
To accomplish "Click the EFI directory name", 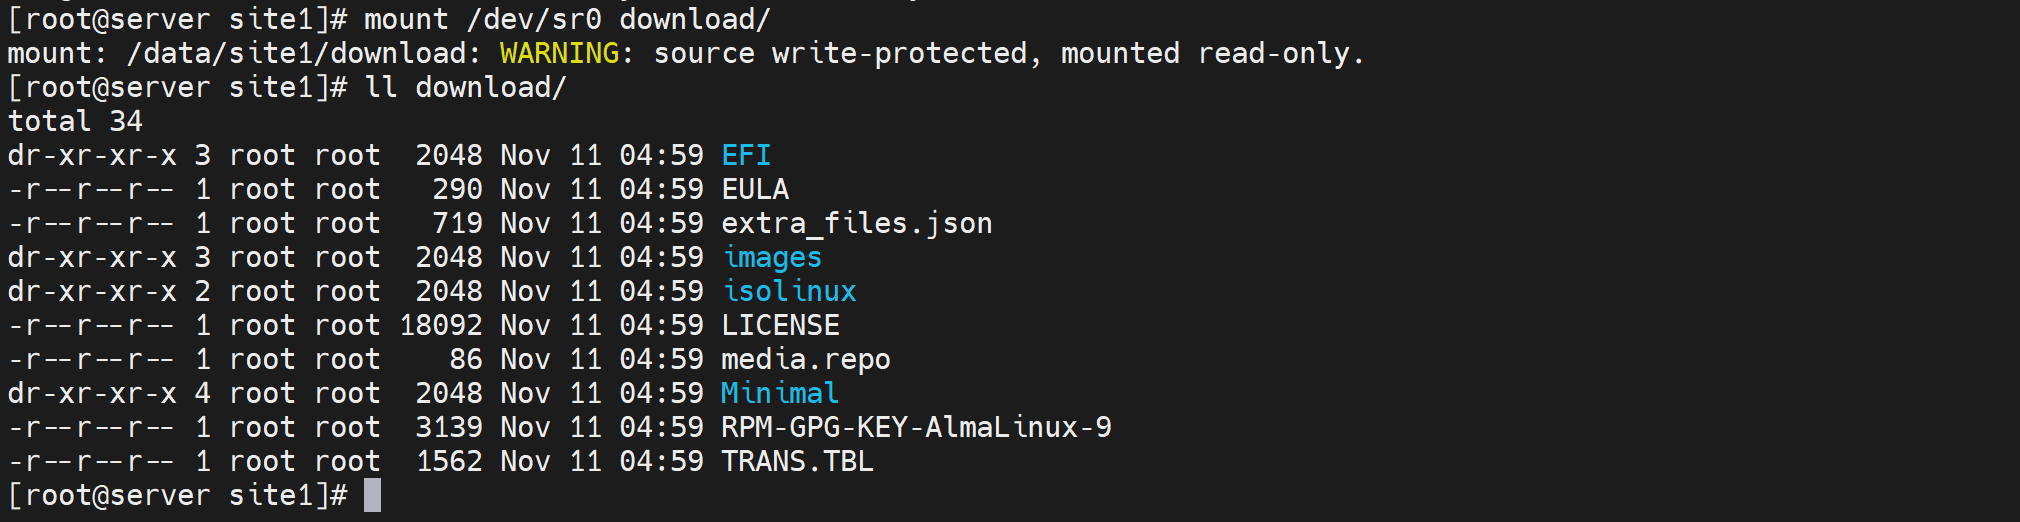I will point(746,156).
